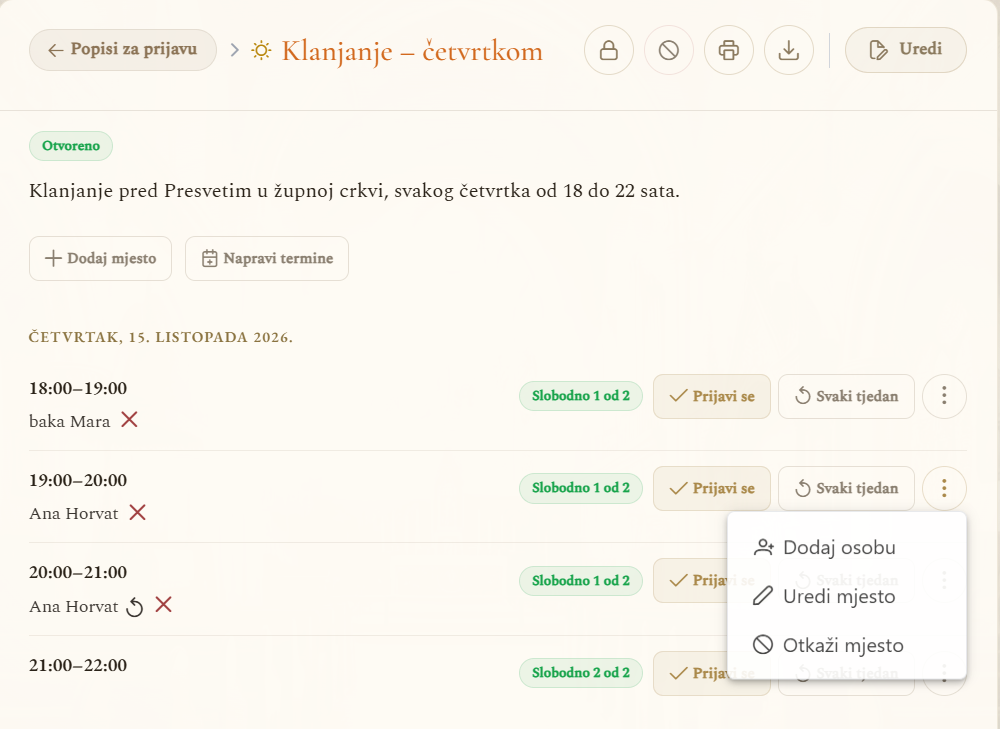The height and width of the screenshot is (729, 1000).
Task: Set 19:00–20:00 to Svaki tjedan
Action: pos(846,489)
